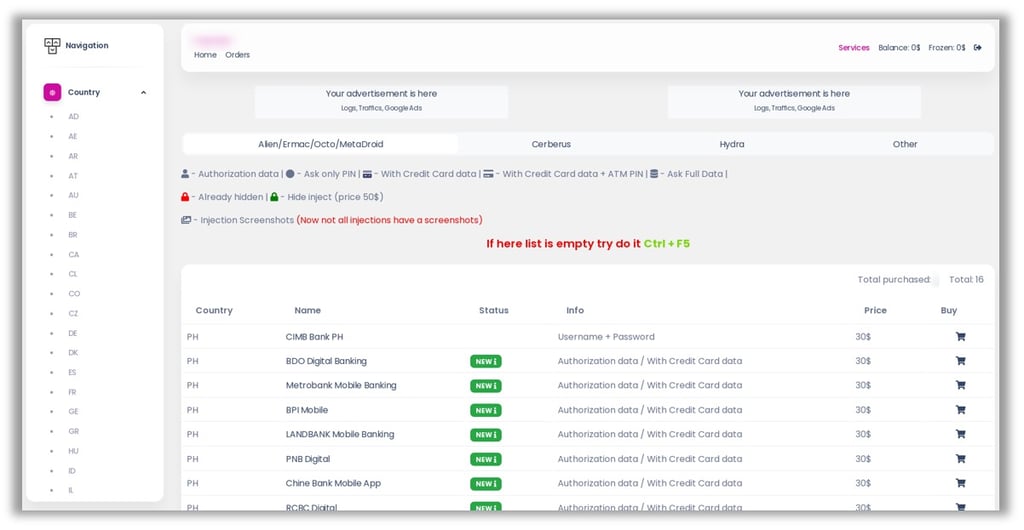Click the Frozen: 0$ text
Viewport: 1024px width, 530px height.
[947, 48]
